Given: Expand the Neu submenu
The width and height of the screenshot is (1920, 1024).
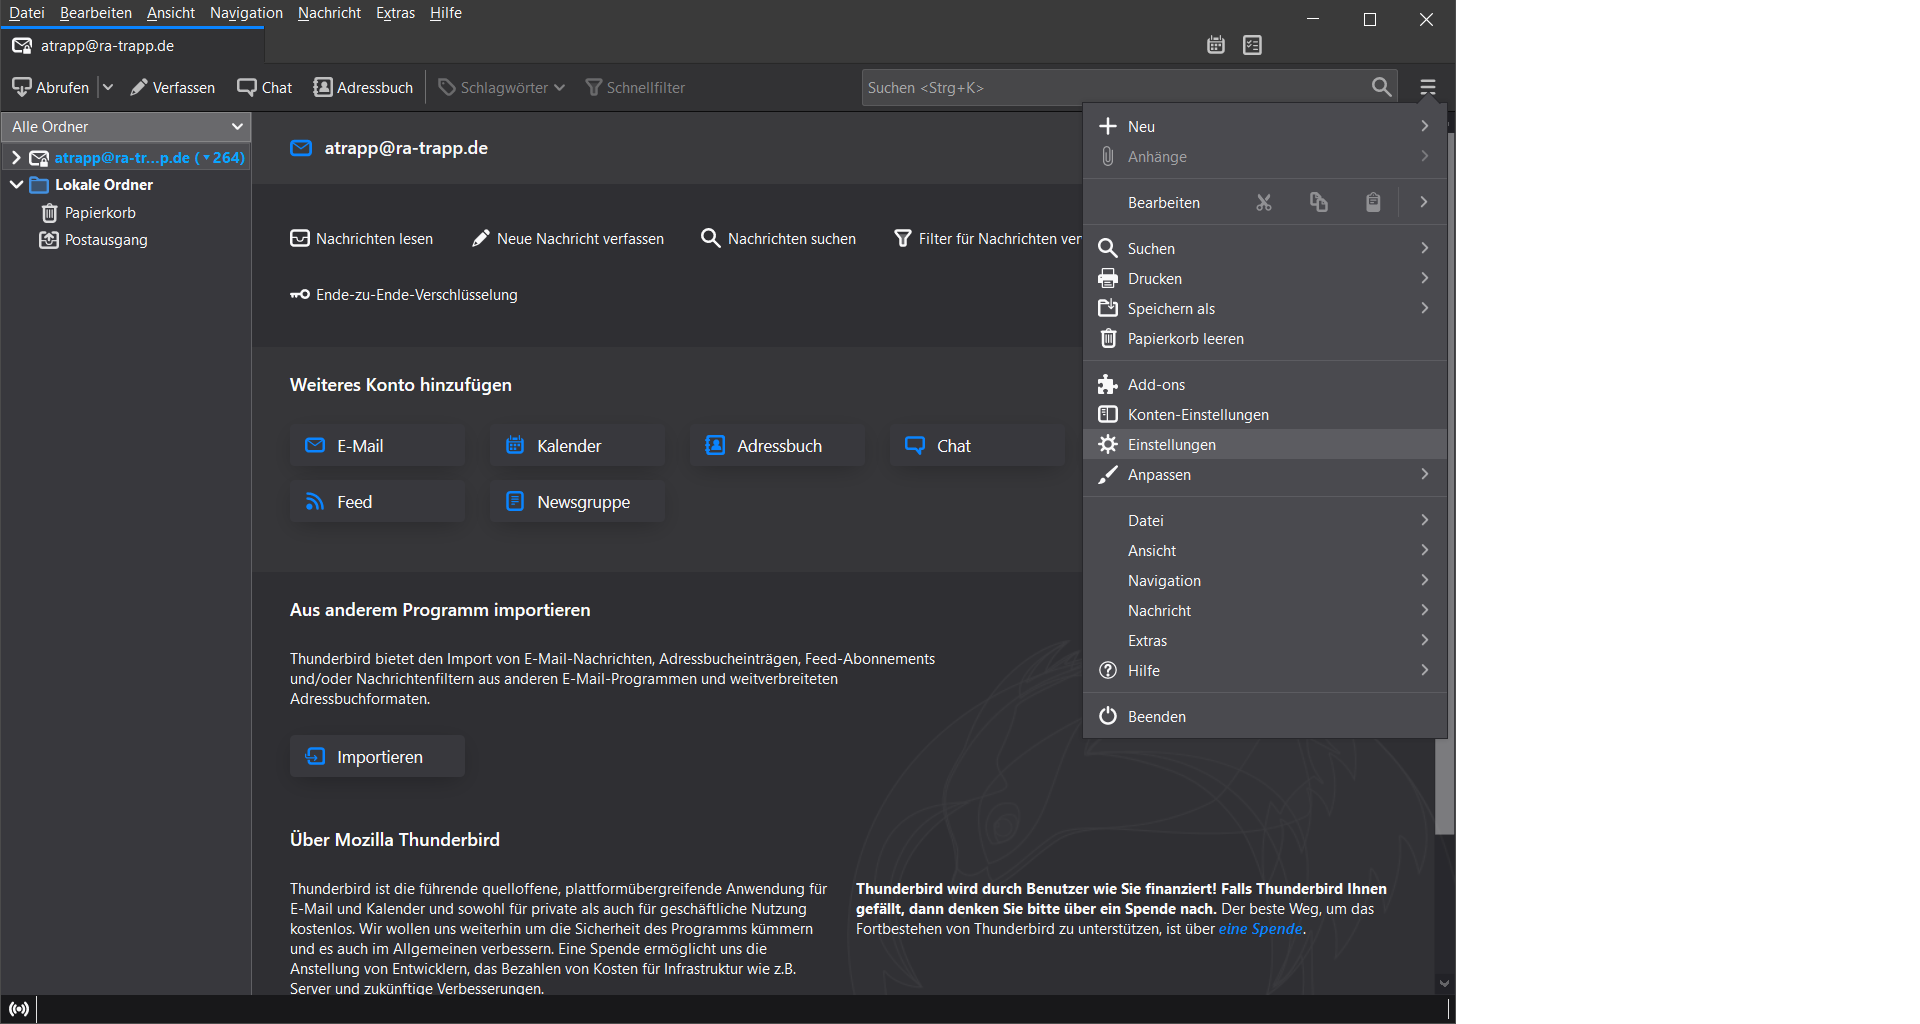Looking at the screenshot, I should click(x=1265, y=126).
